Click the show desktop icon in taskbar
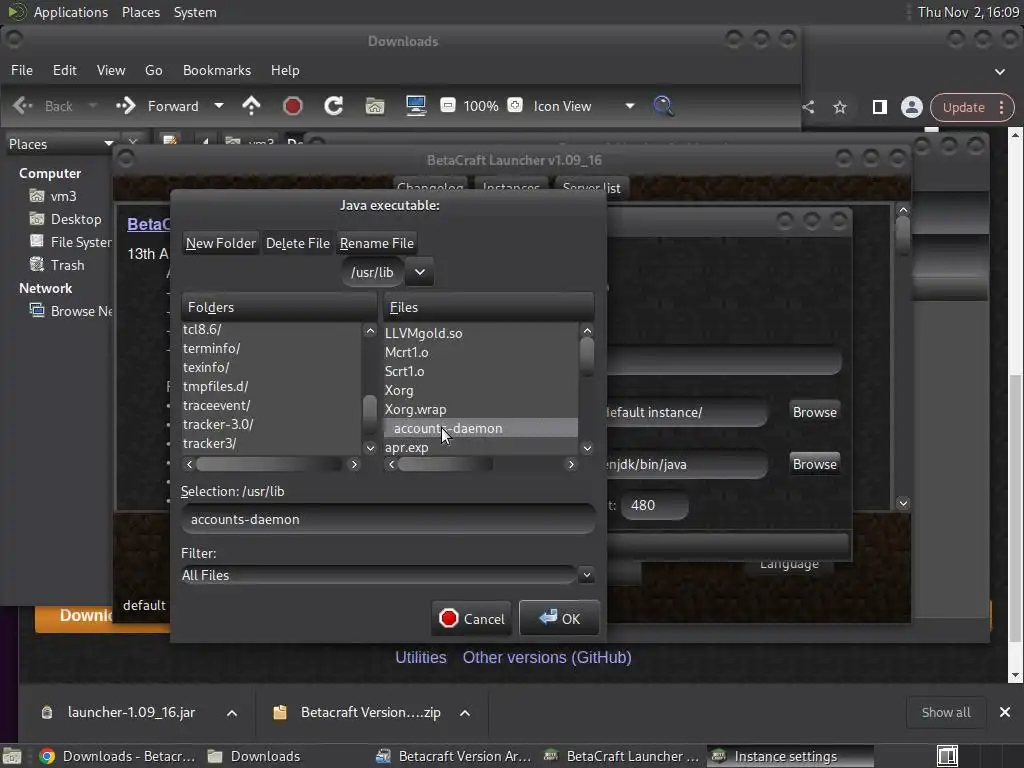Image resolution: width=1024 pixels, height=768 pixels. (12, 756)
